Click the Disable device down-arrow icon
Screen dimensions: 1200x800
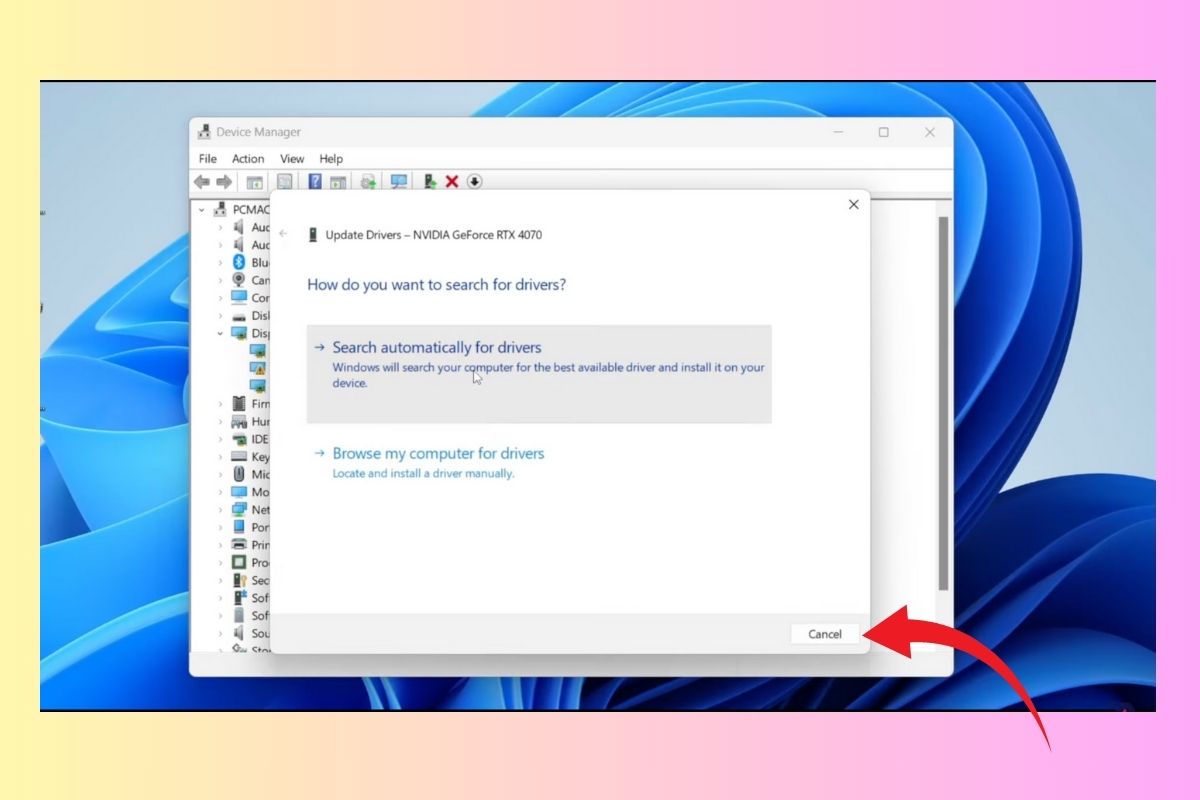[475, 181]
